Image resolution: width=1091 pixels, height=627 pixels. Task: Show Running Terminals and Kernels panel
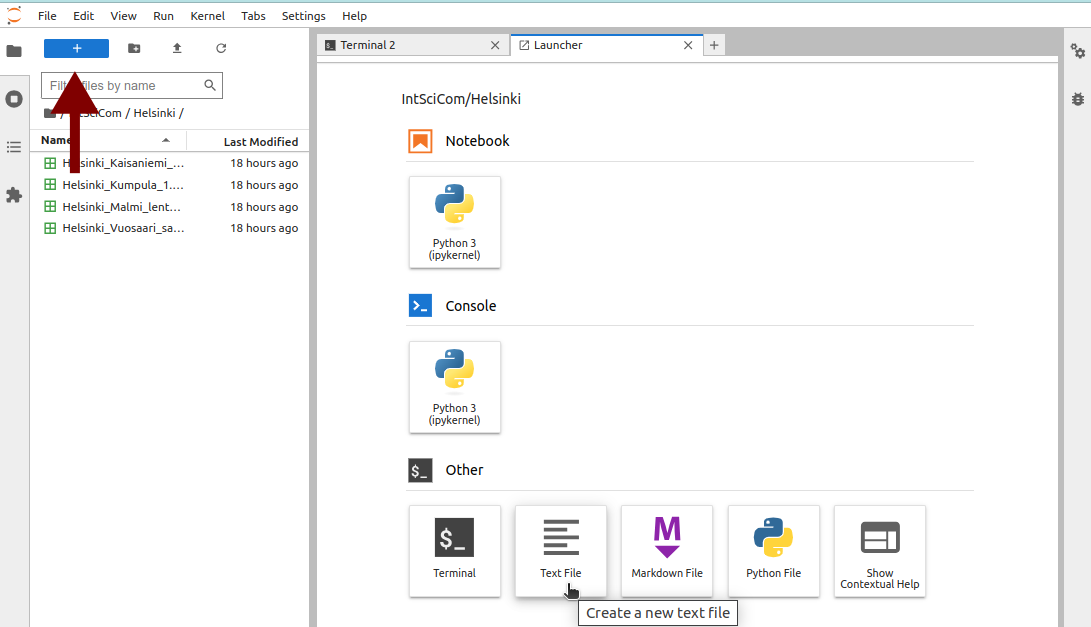(x=14, y=99)
